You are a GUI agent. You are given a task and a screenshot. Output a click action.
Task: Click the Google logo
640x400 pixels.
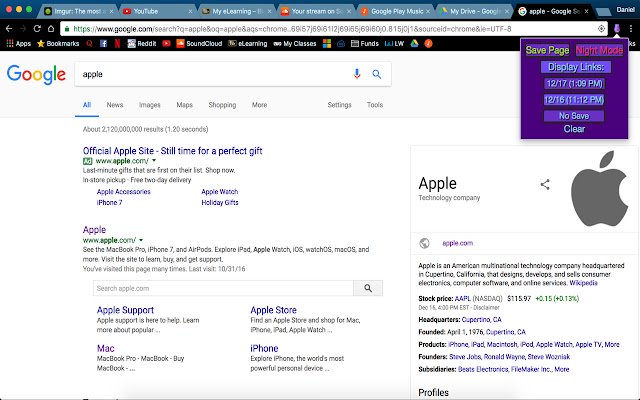click(36, 75)
